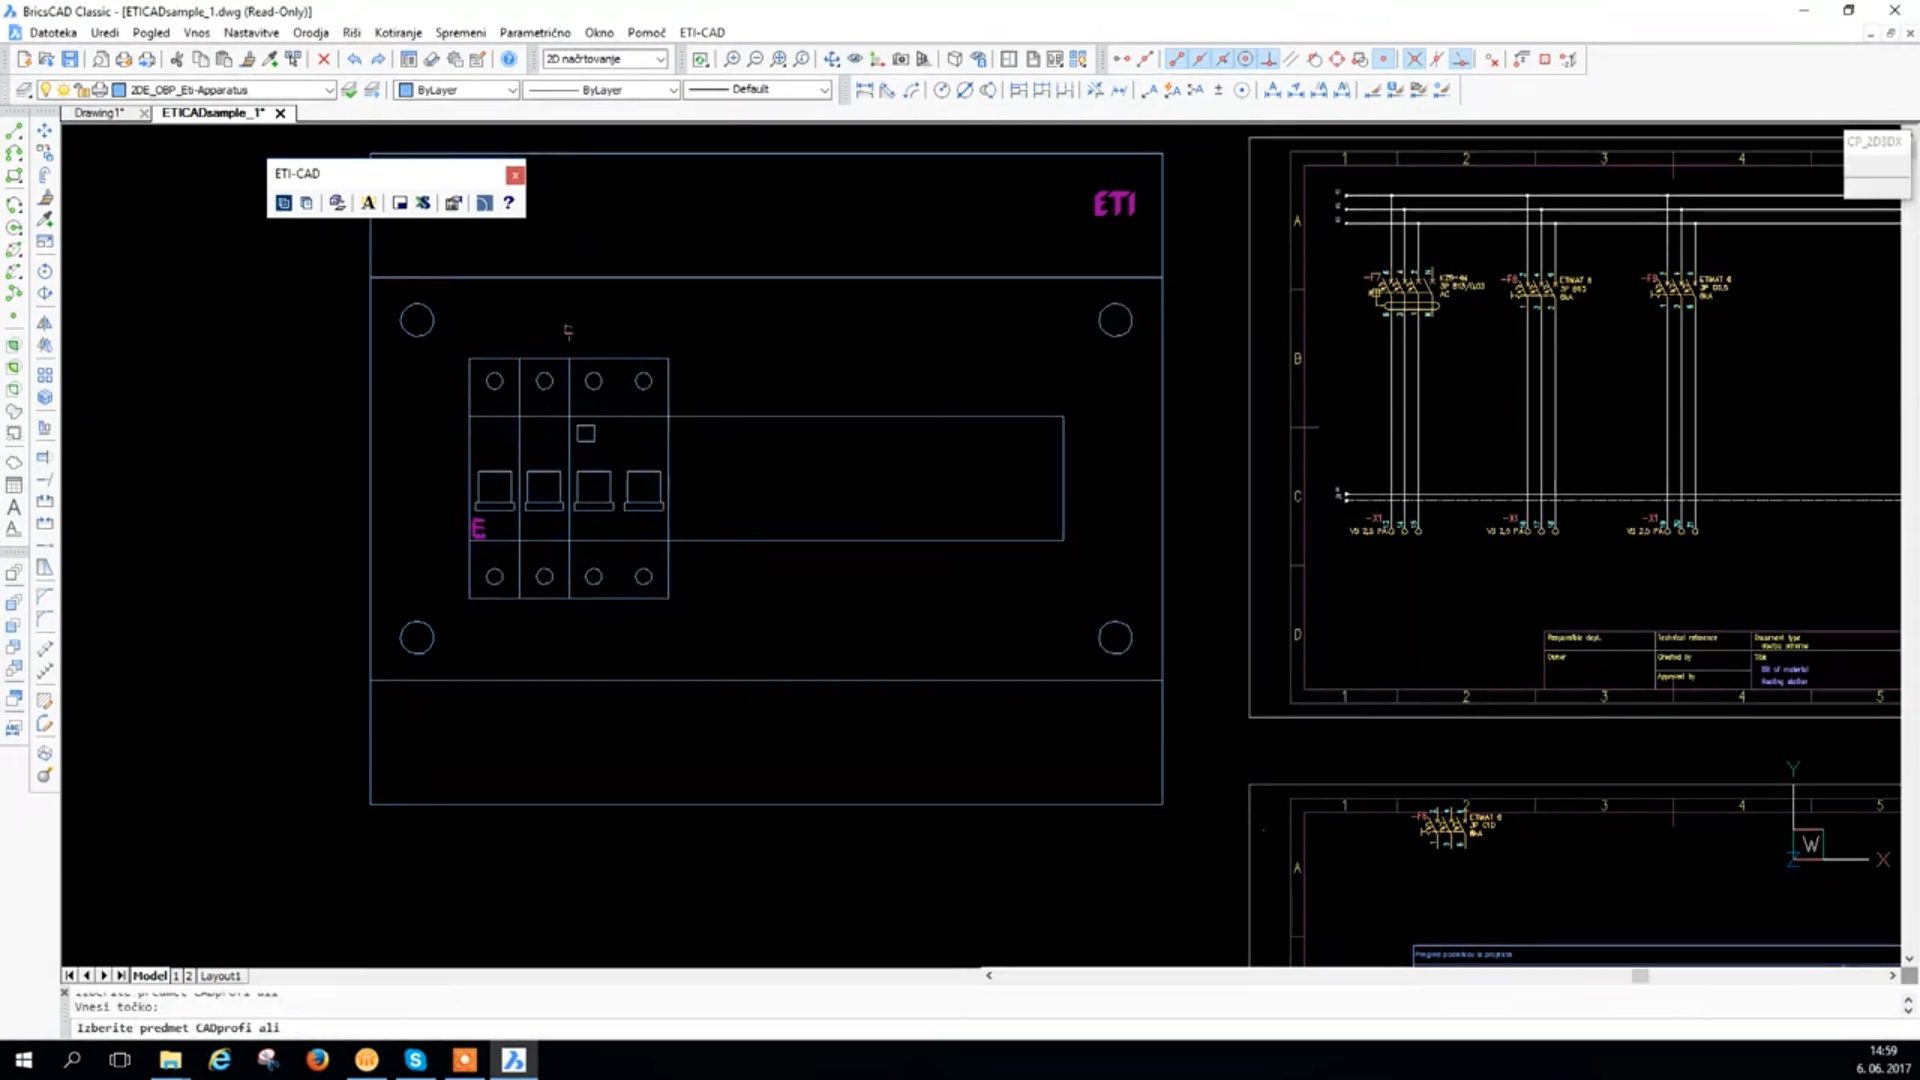Open the Kotiranje menu
This screenshot has width=1920, height=1080.
click(x=398, y=33)
